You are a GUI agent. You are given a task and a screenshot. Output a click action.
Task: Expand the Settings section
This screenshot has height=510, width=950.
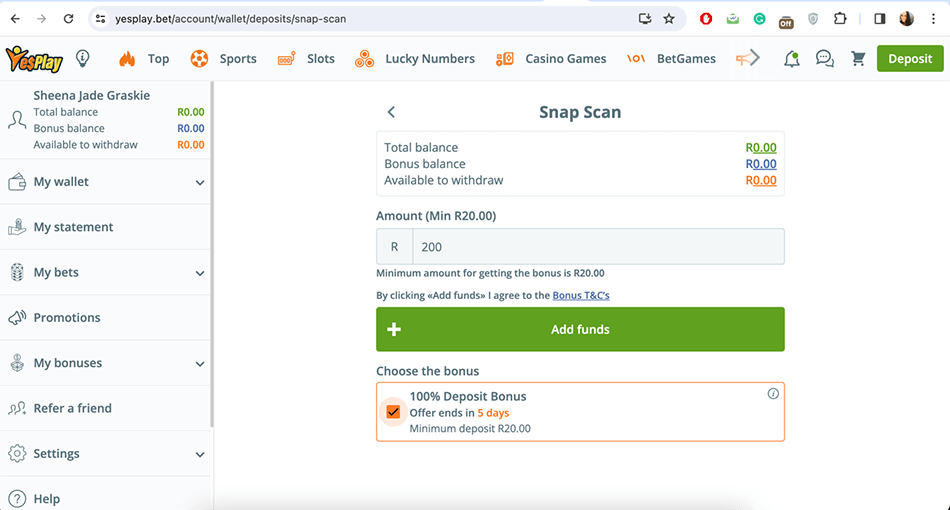(x=105, y=454)
